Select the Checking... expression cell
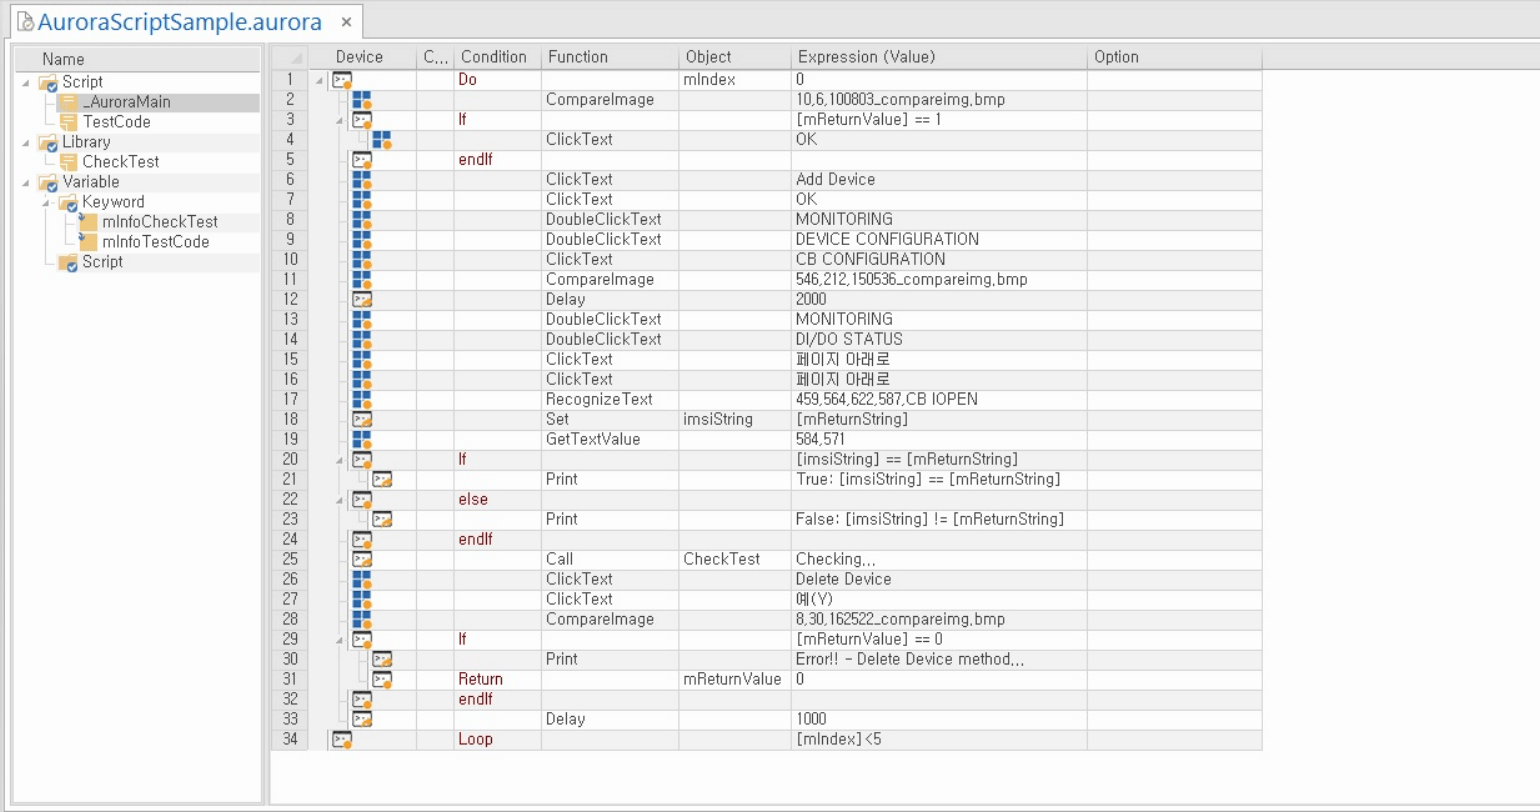 point(939,559)
